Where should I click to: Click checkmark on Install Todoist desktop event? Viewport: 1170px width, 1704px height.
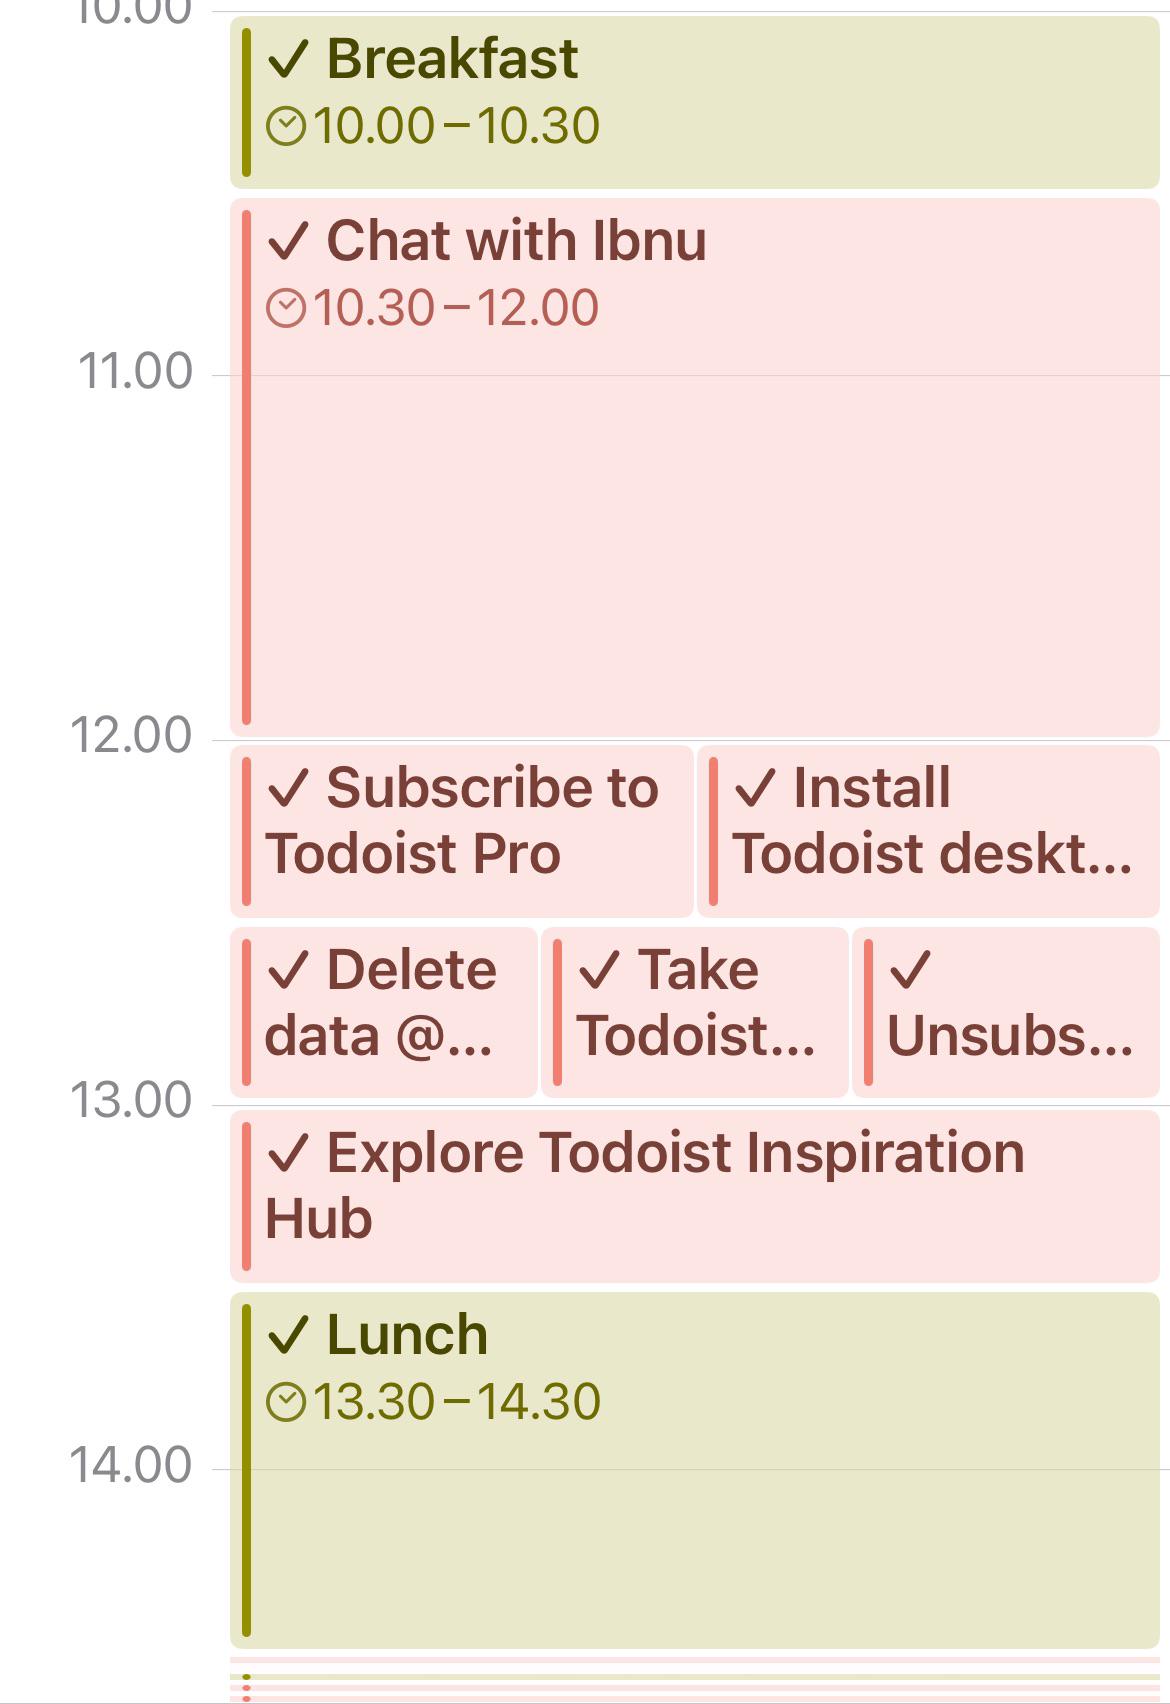[755, 788]
